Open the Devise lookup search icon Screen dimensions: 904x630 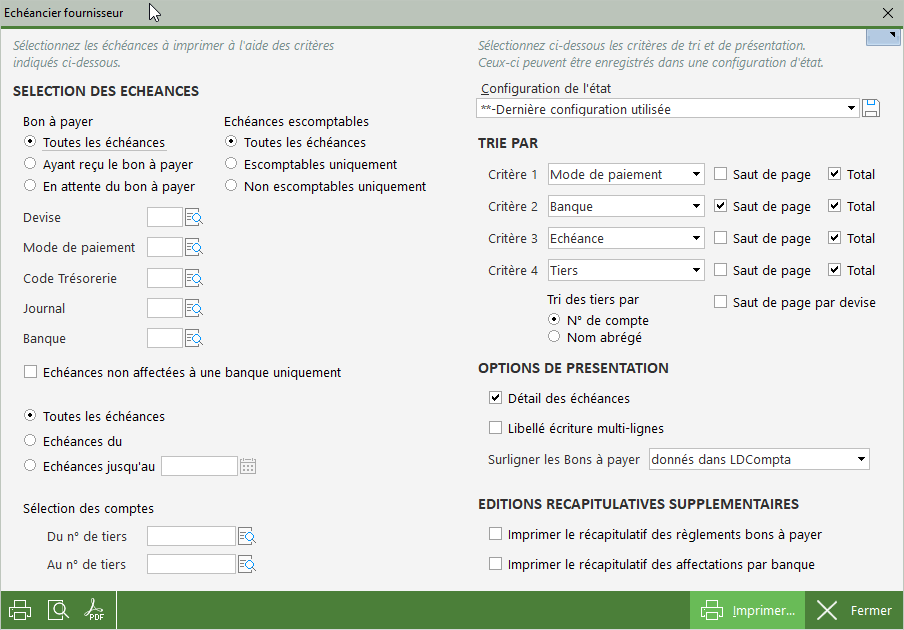[x=194, y=218]
